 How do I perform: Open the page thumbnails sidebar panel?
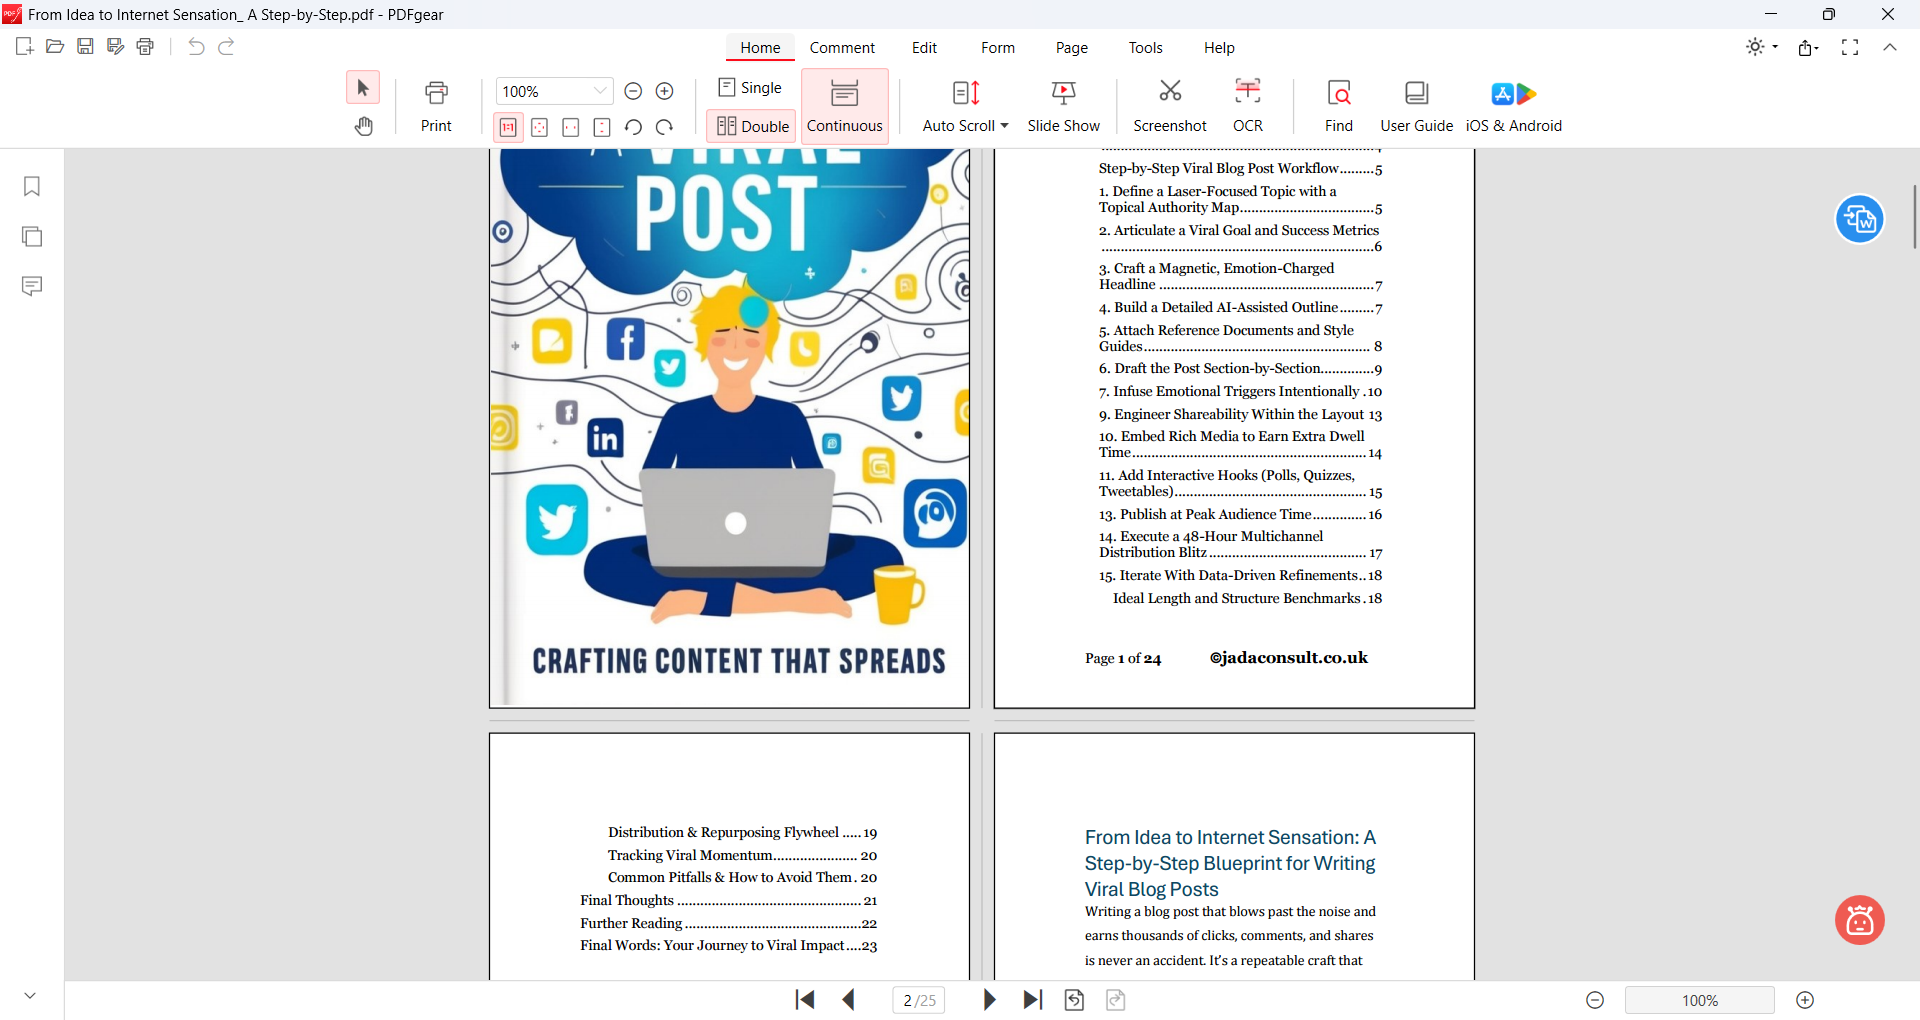[x=32, y=237]
